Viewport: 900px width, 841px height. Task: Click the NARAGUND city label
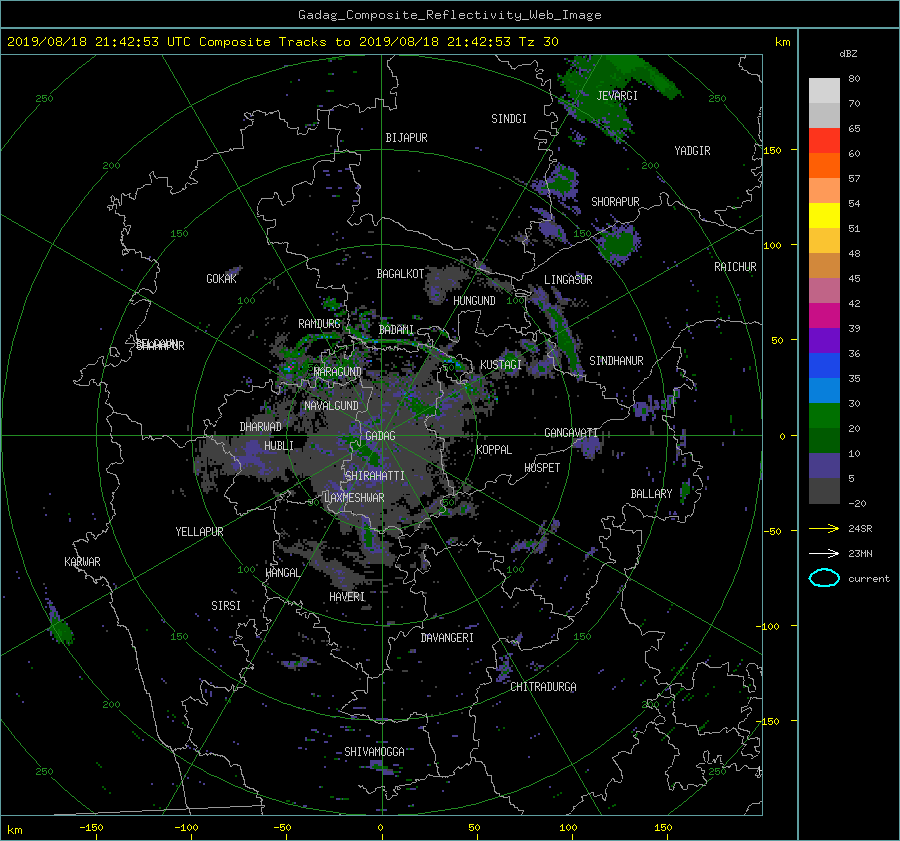[338, 372]
